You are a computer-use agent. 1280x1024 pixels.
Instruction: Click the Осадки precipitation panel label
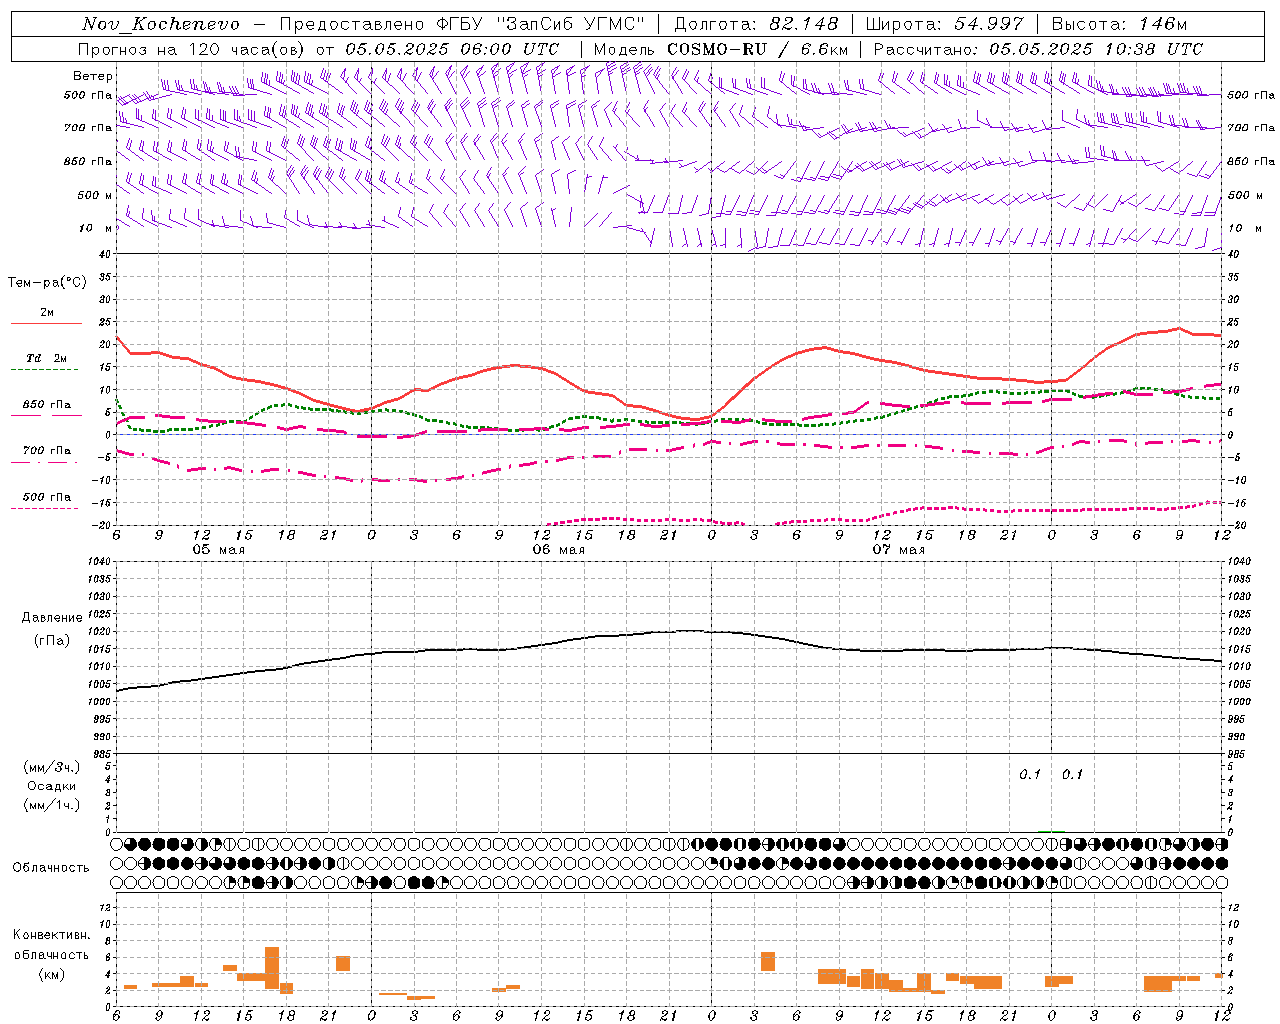tap(52, 786)
